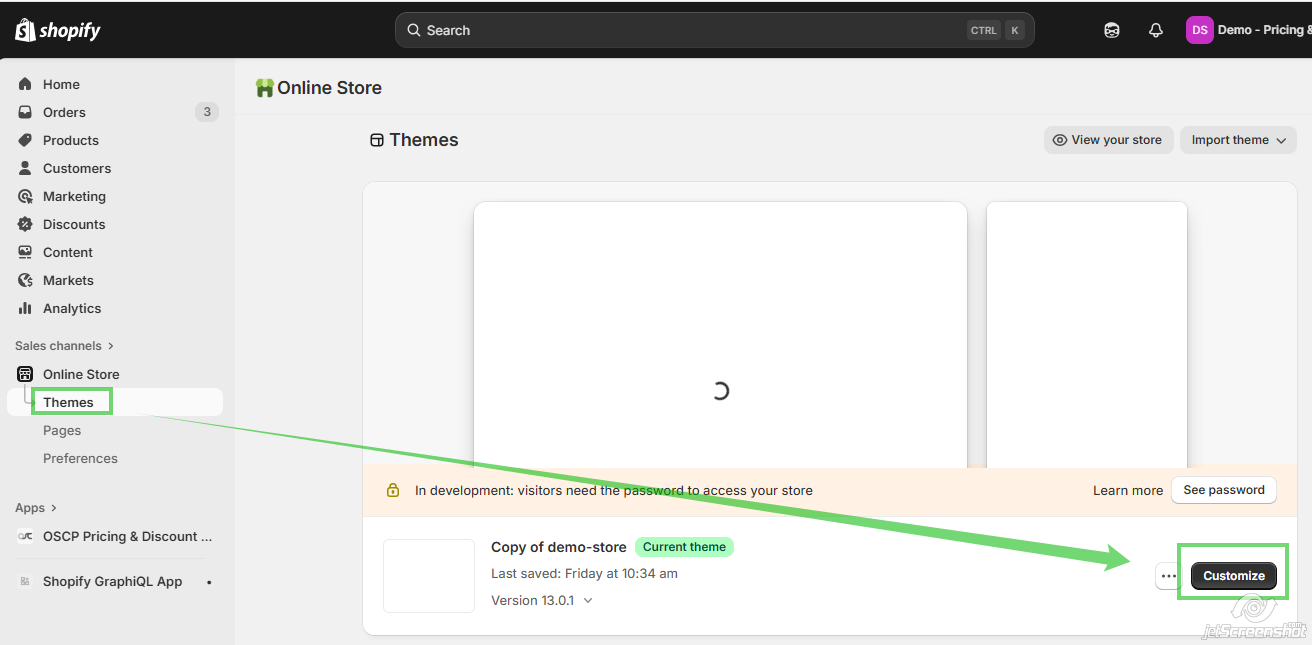This screenshot has height=645, width=1312.
Task: Click the Products tag icon
Action: coord(25,141)
